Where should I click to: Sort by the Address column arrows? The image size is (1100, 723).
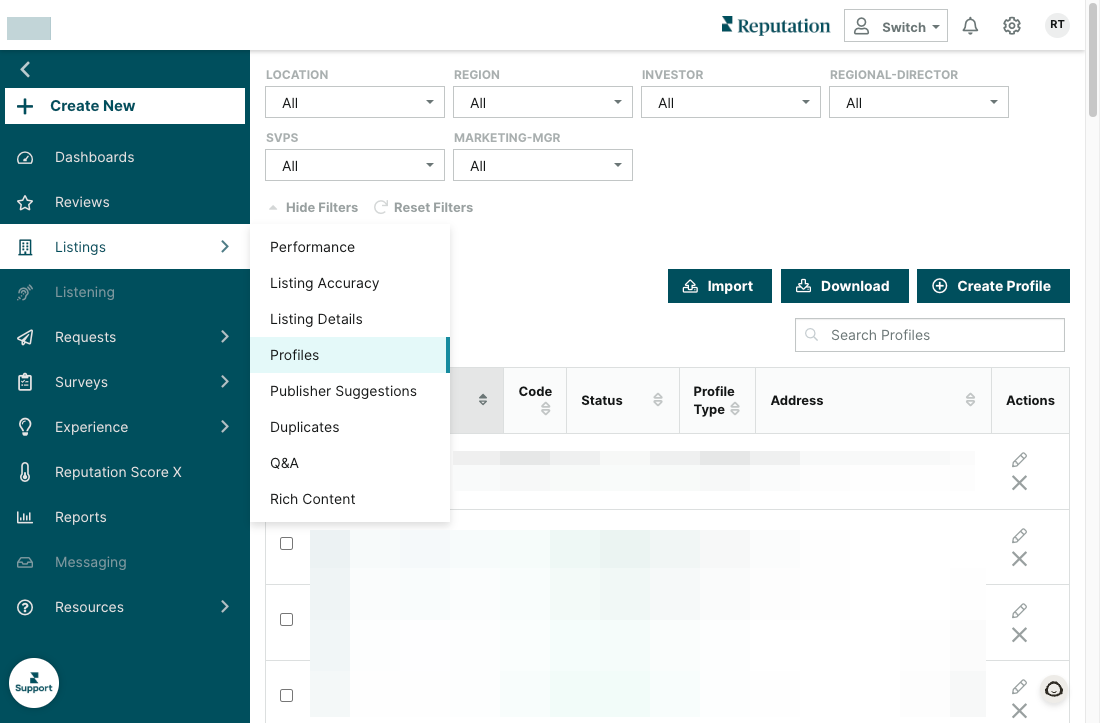(x=970, y=400)
